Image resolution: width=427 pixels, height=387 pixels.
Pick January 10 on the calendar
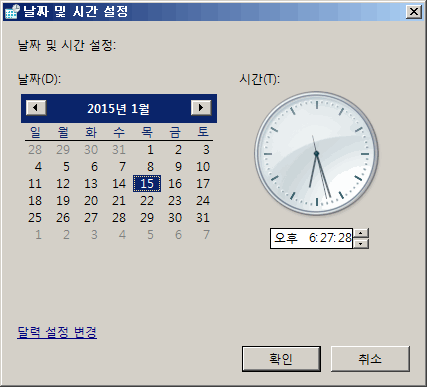pyautogui.click(x=203, y=167)
